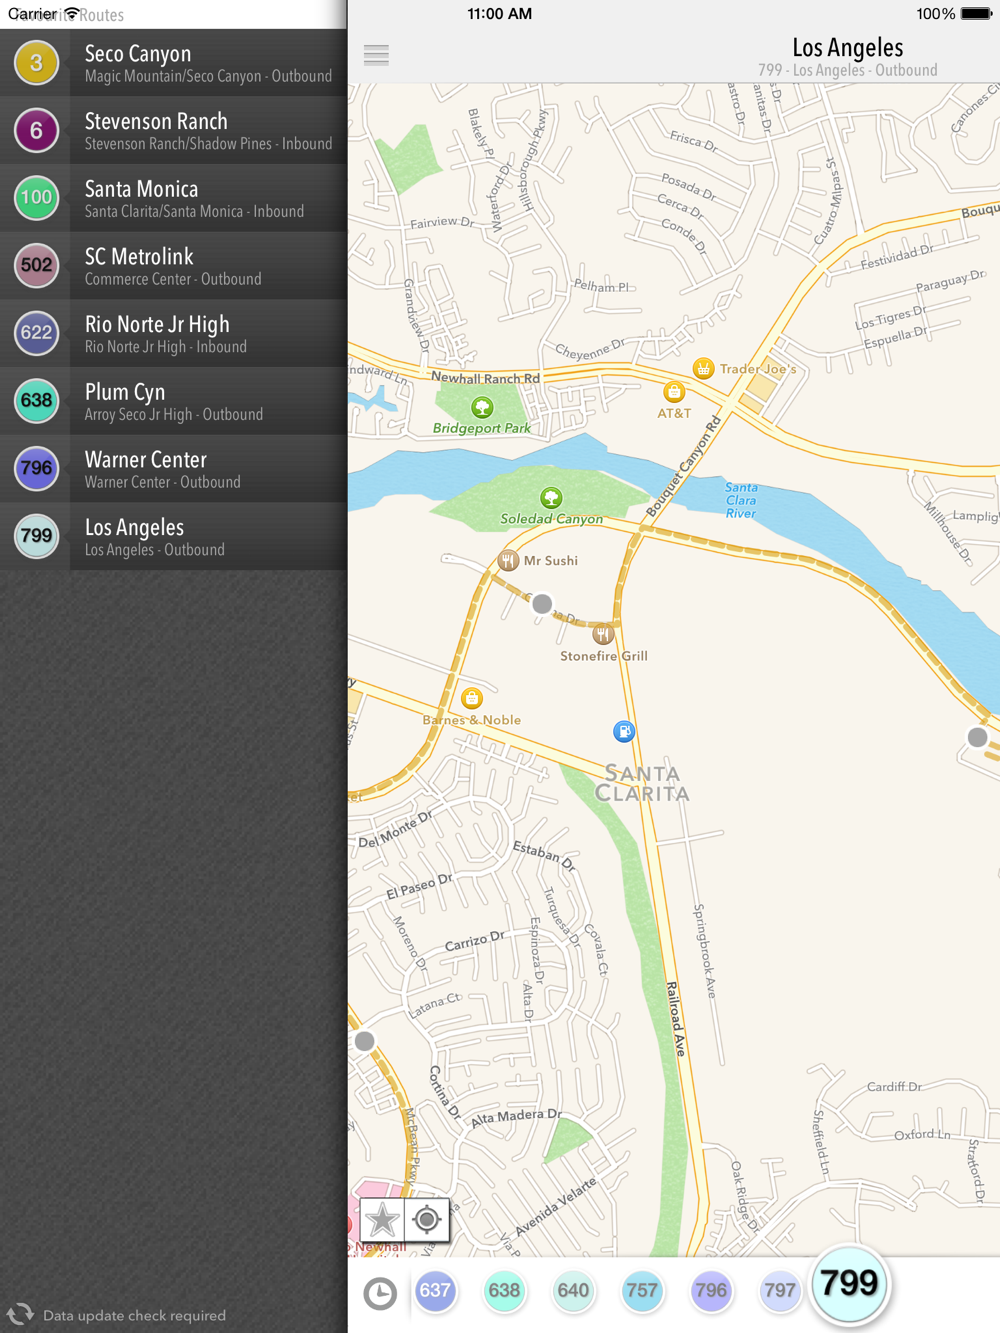The image size is (1000, 1333).
Task: Select route 640 bubble
Action: pos(573,1291)
